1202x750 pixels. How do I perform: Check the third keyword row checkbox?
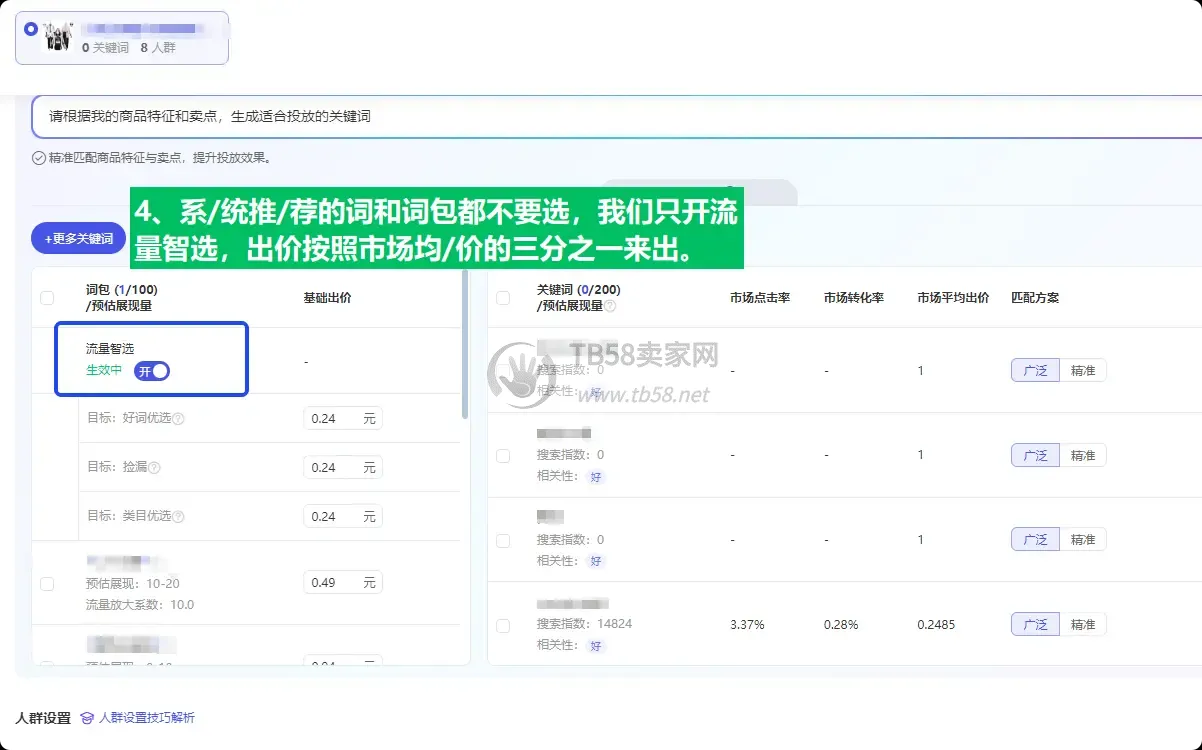click(503, 541)
